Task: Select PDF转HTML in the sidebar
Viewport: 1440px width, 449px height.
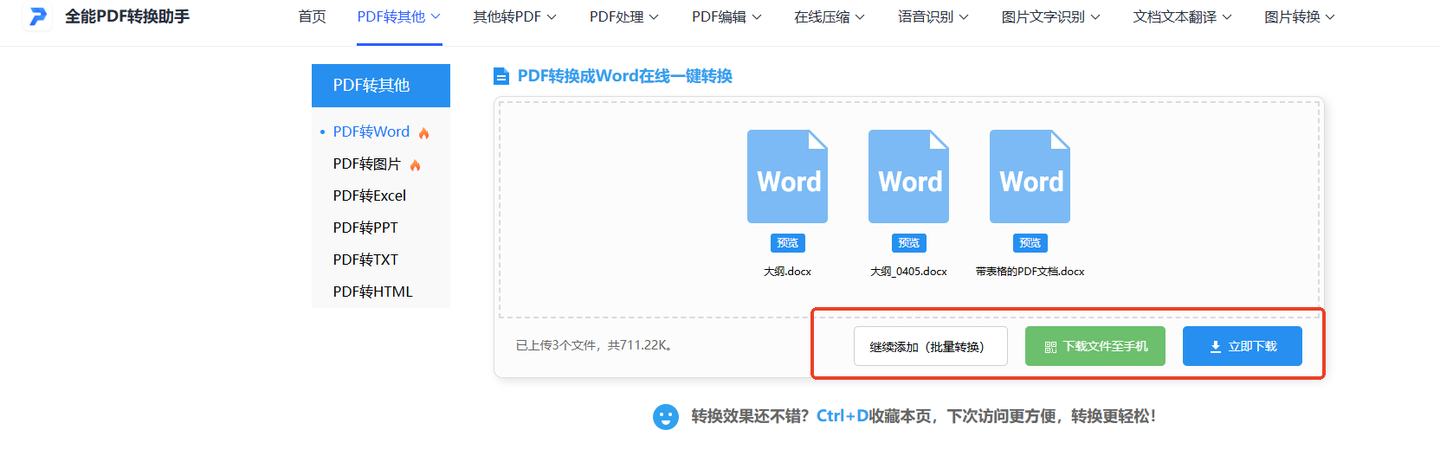Action: [373, 292]
